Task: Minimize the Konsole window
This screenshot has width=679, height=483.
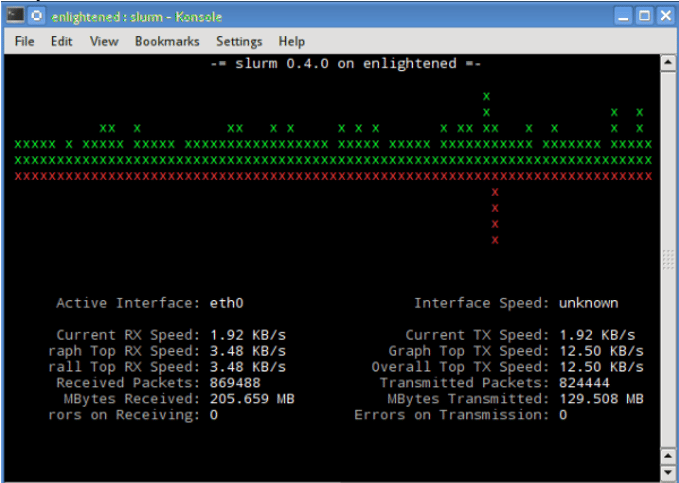Action: (x=623, y=16)
